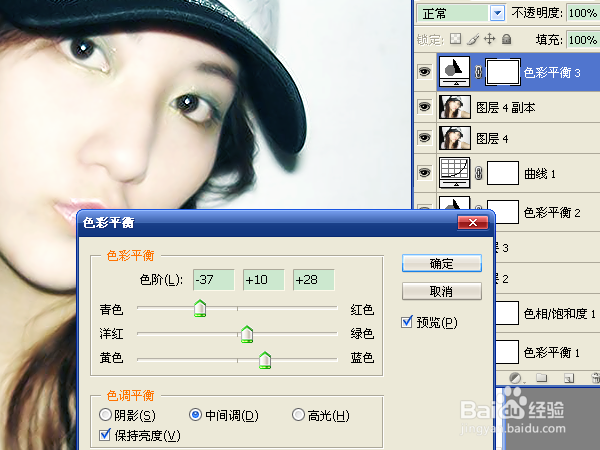The image size is (600, 450).
Task: Click the 图层 4 layer thumbnail
Action: pyautogui.click(x=455, y=138)
